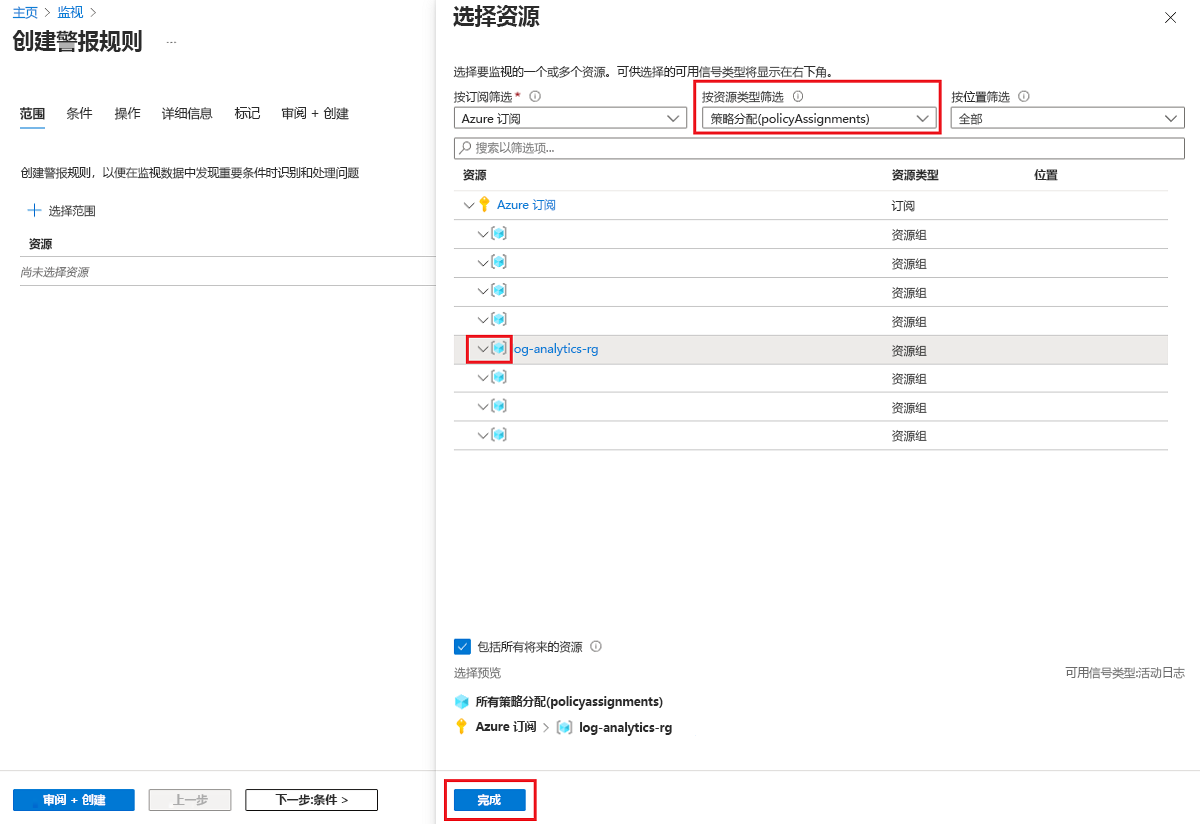Click the info icon next to 按订阅筛选
1200x824 pixels.
pos(535,97)
